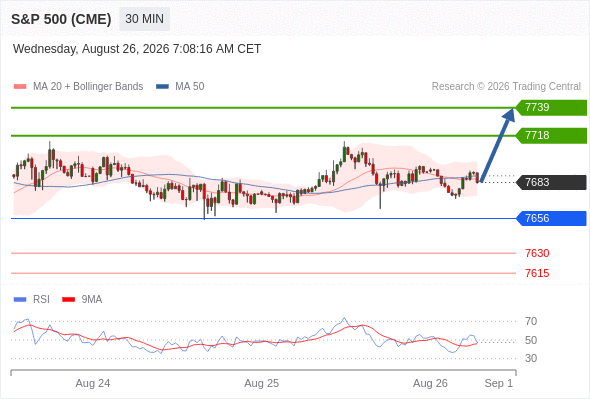Image resolution: width=590 pixels, height=400 pixels.
Task: Click the MA 50 legend label
Action: point(190,87)
